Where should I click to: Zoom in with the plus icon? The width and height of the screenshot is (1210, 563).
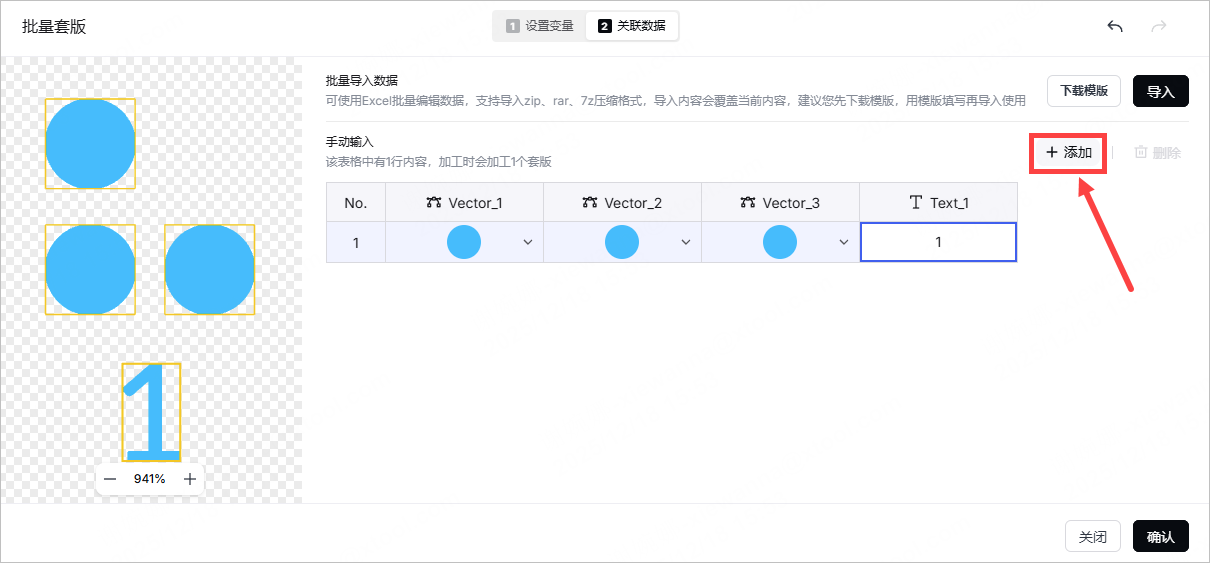point(189,479)
